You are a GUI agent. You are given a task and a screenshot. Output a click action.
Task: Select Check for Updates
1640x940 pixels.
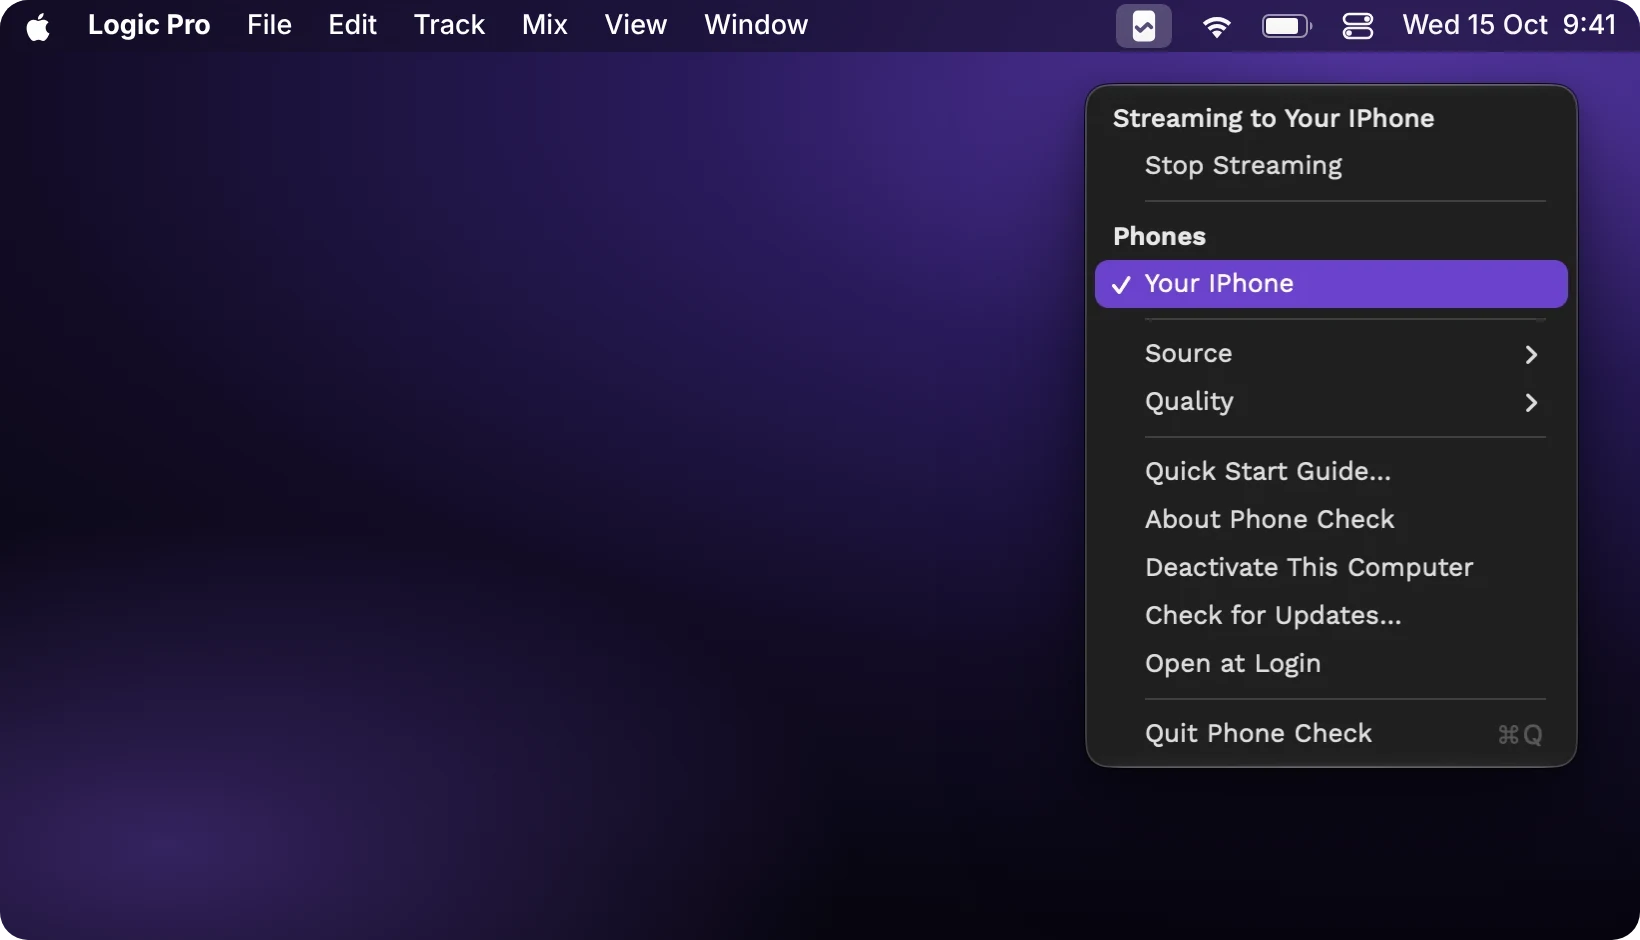[1331, 616]
